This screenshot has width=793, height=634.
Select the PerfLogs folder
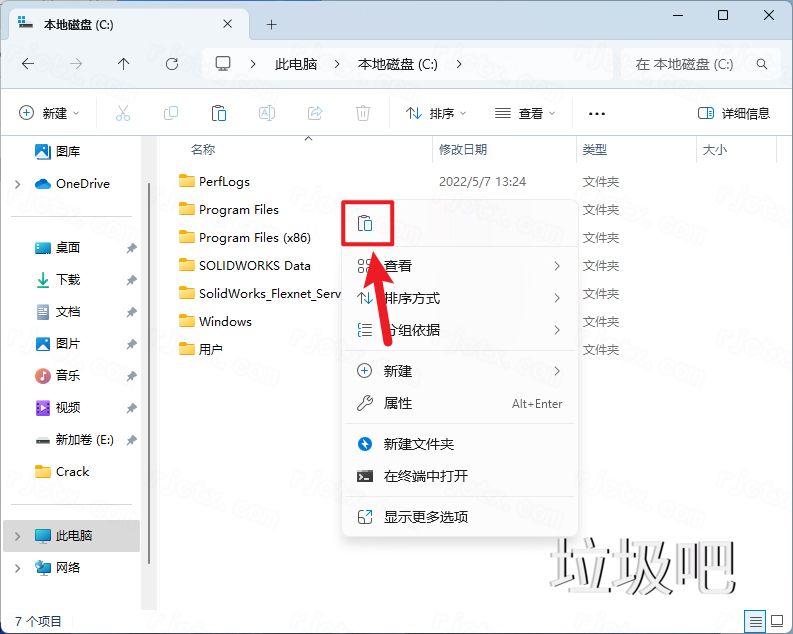coord(214,181)
